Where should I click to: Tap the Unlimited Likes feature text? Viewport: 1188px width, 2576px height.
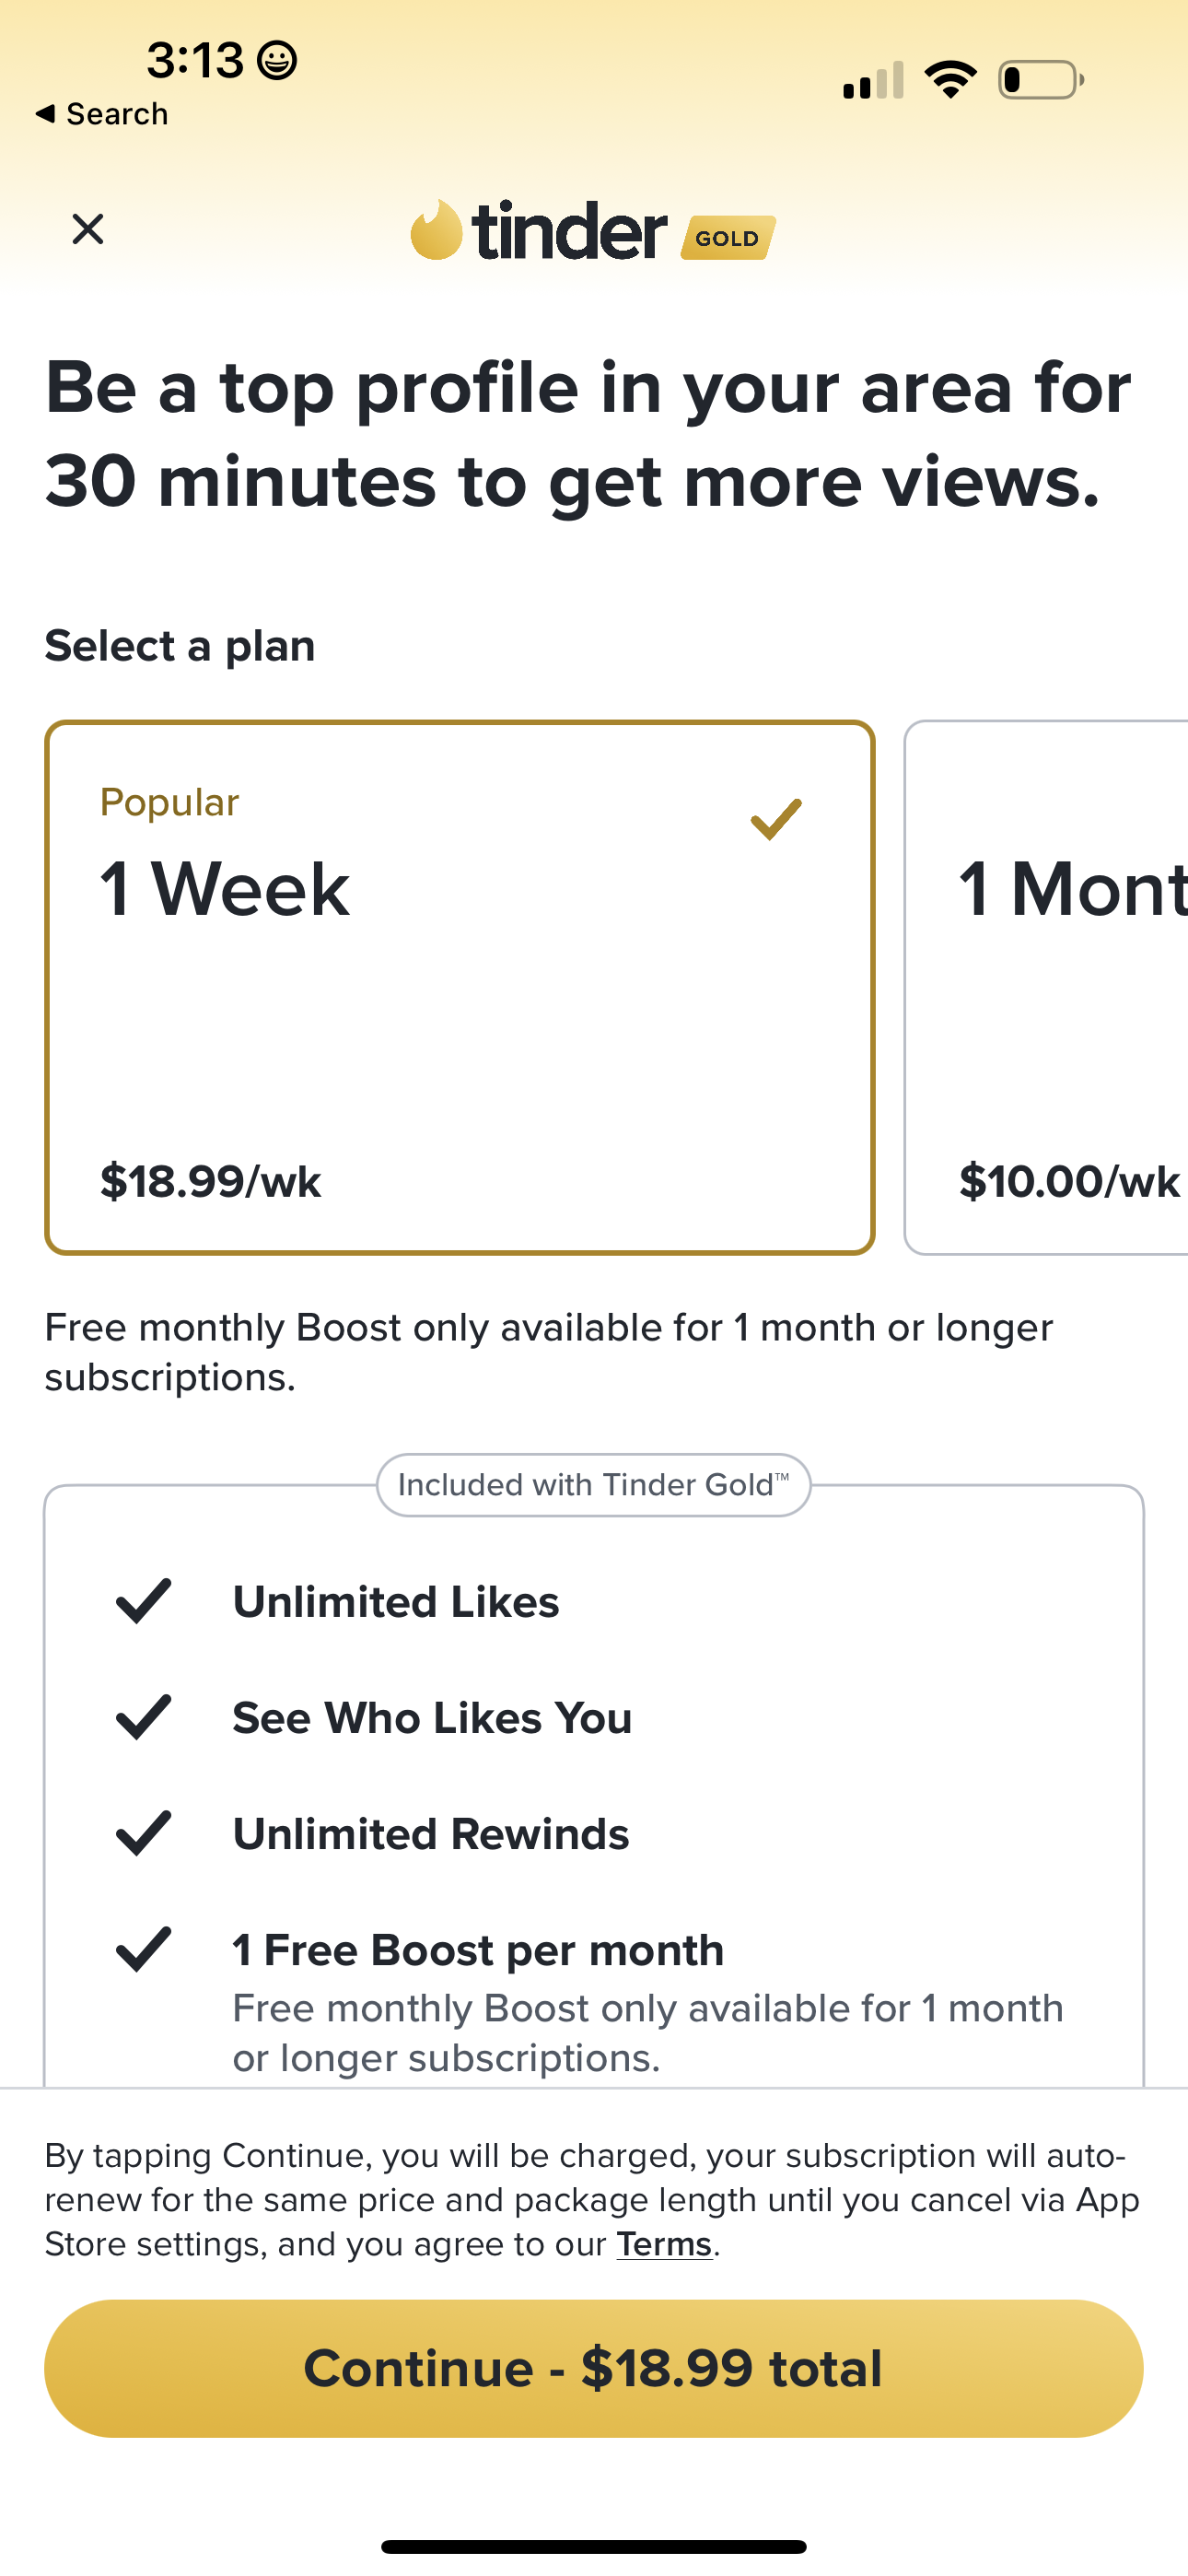[x=396, y=1602]
